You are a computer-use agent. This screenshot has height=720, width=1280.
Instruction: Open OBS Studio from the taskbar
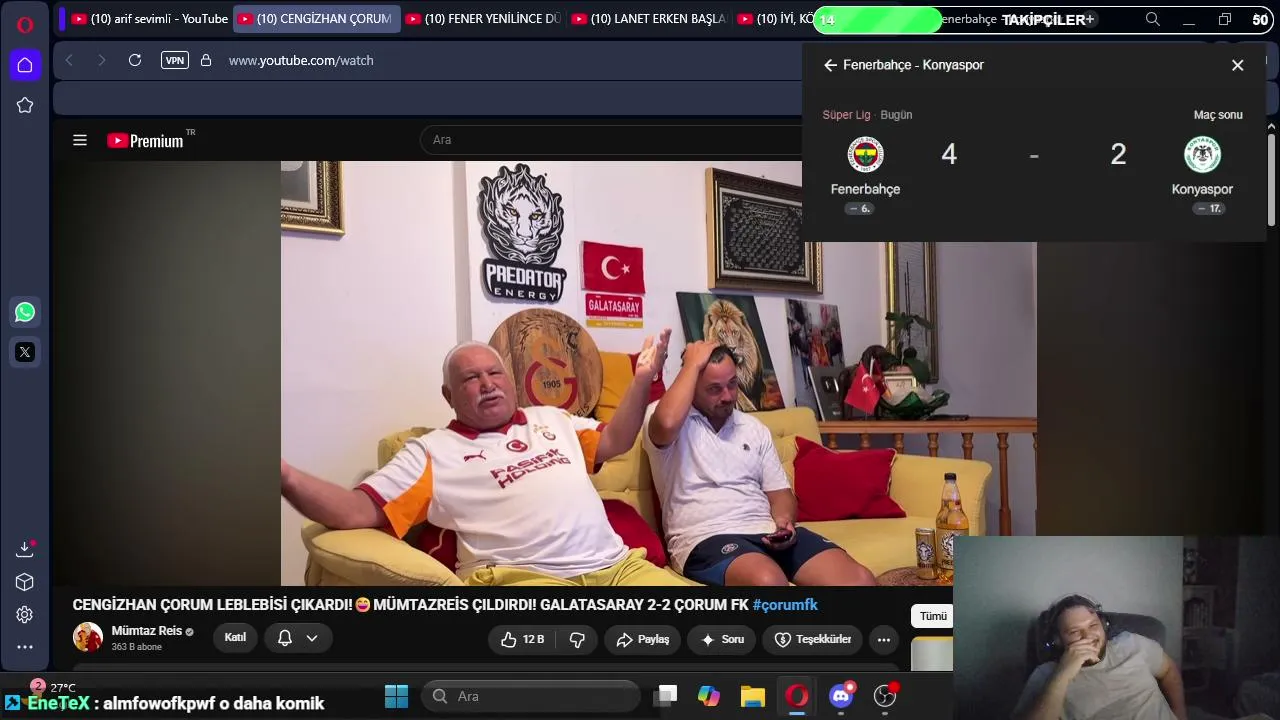[x=885, y=696]
